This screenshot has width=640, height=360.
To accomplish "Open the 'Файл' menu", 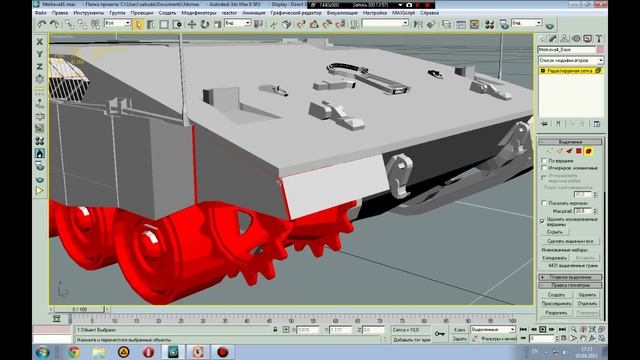I will pos(40,13).
